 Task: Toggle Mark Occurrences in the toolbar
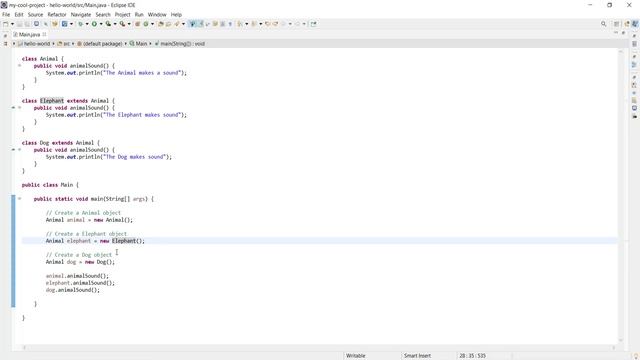tap(200, 24)
